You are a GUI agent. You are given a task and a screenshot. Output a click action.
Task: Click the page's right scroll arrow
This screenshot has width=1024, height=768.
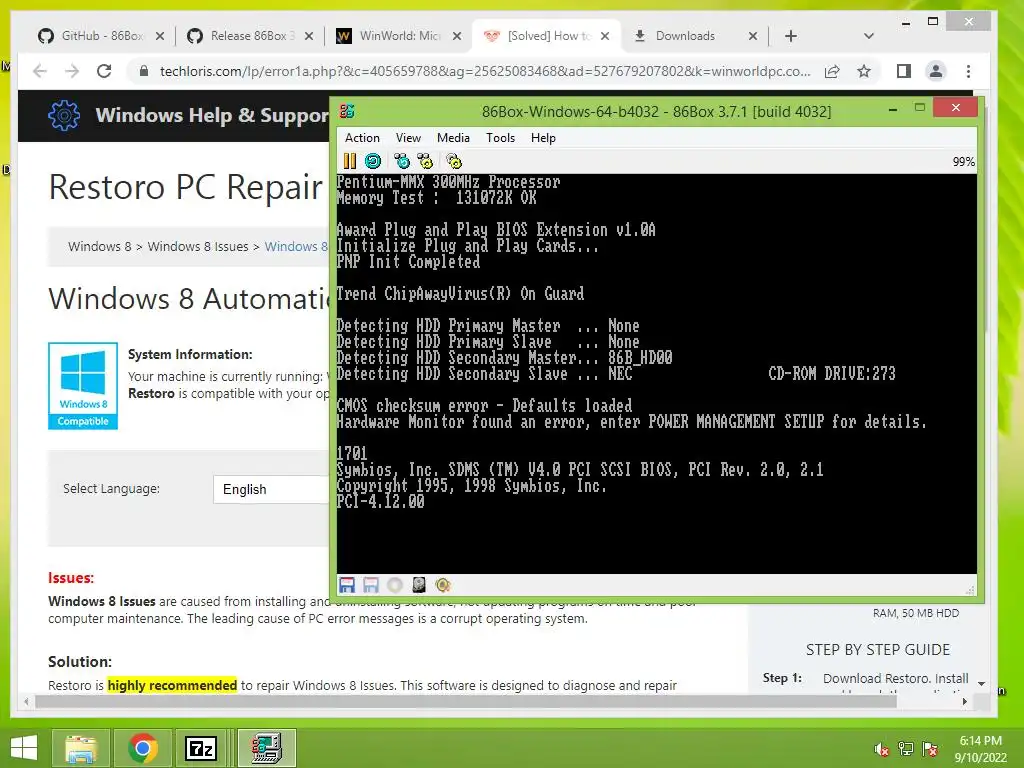pos(965,701)
